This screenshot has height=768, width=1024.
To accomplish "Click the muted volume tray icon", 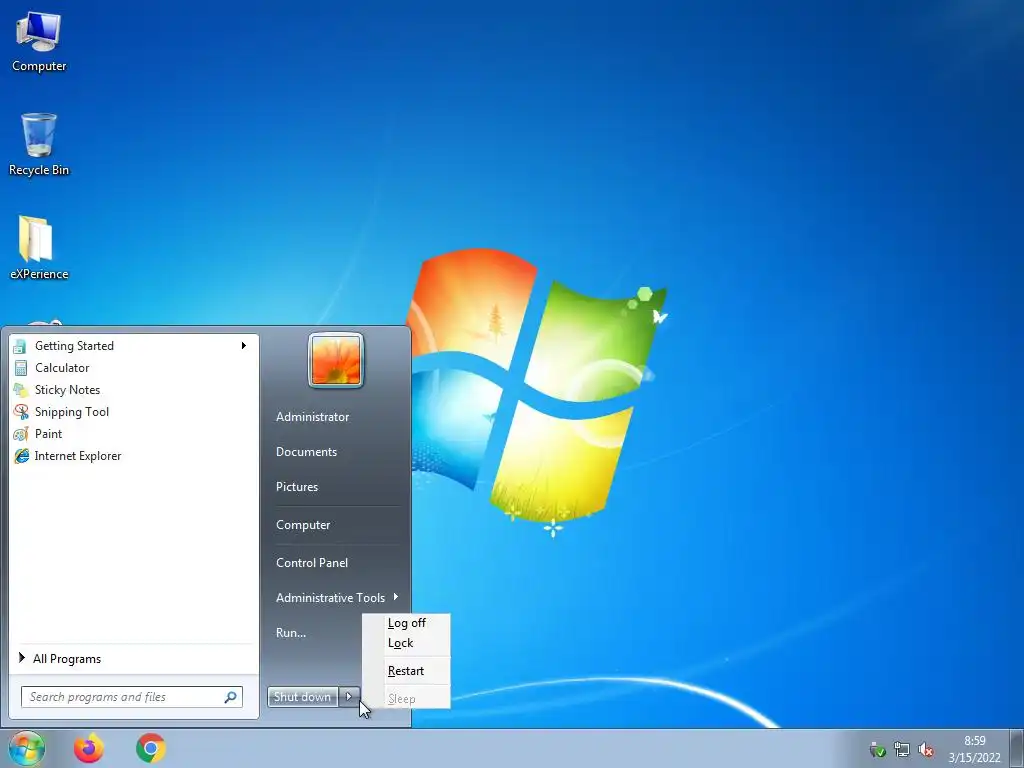I will pyautogui.click(x=925, y=750).
